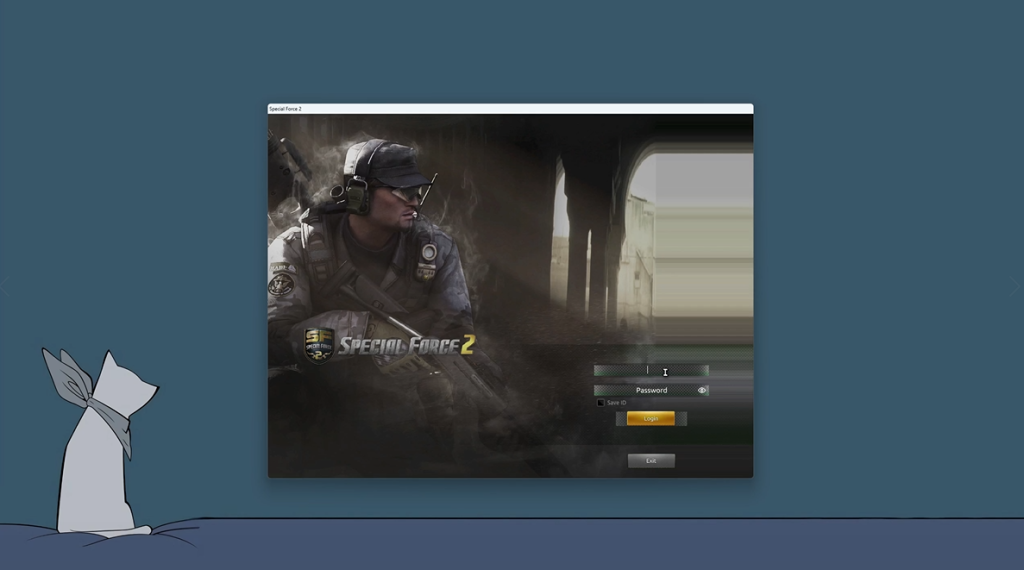This screenshot has width=1024, height=570.
Task: Click the badge on the soldier's chest
Action: (x=428, y=253)
